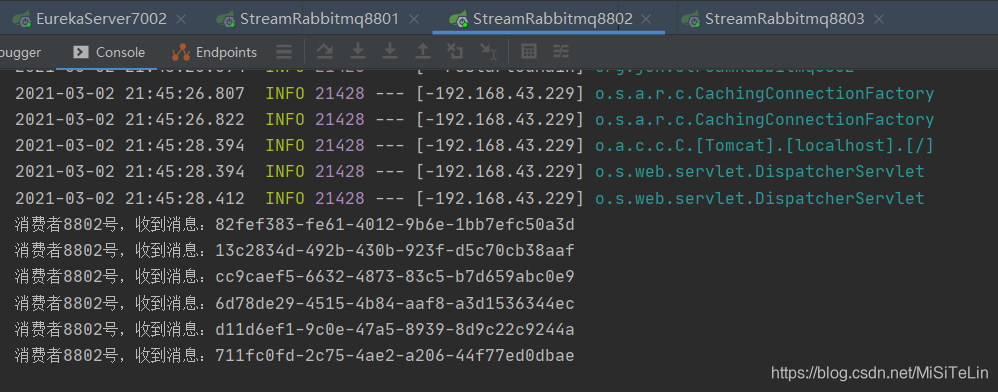Click the Drop Frame icon

[455, 52]
